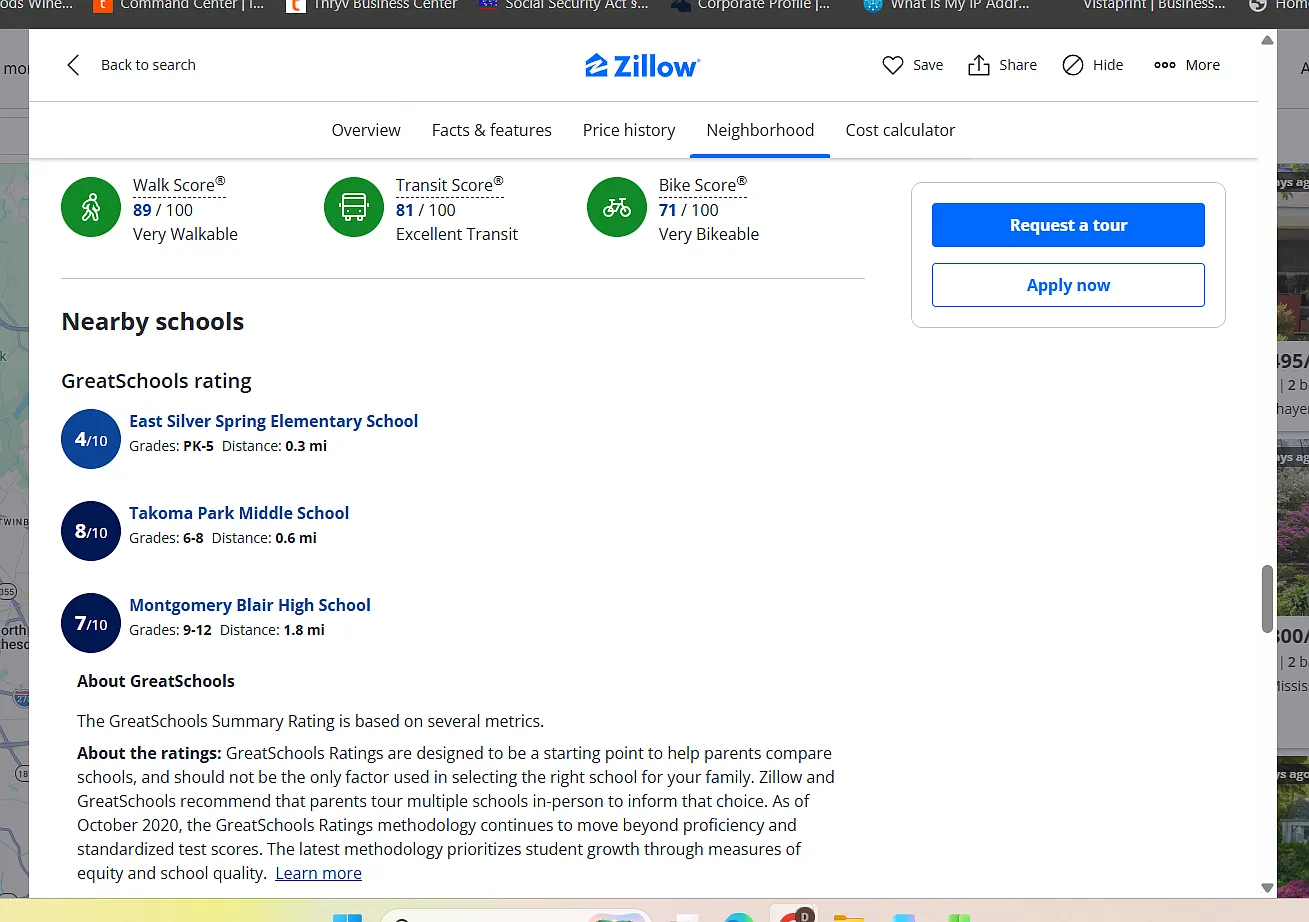Click the Summary Rating description sentence
The image size is (1309, 922).
tap(311, 721)
